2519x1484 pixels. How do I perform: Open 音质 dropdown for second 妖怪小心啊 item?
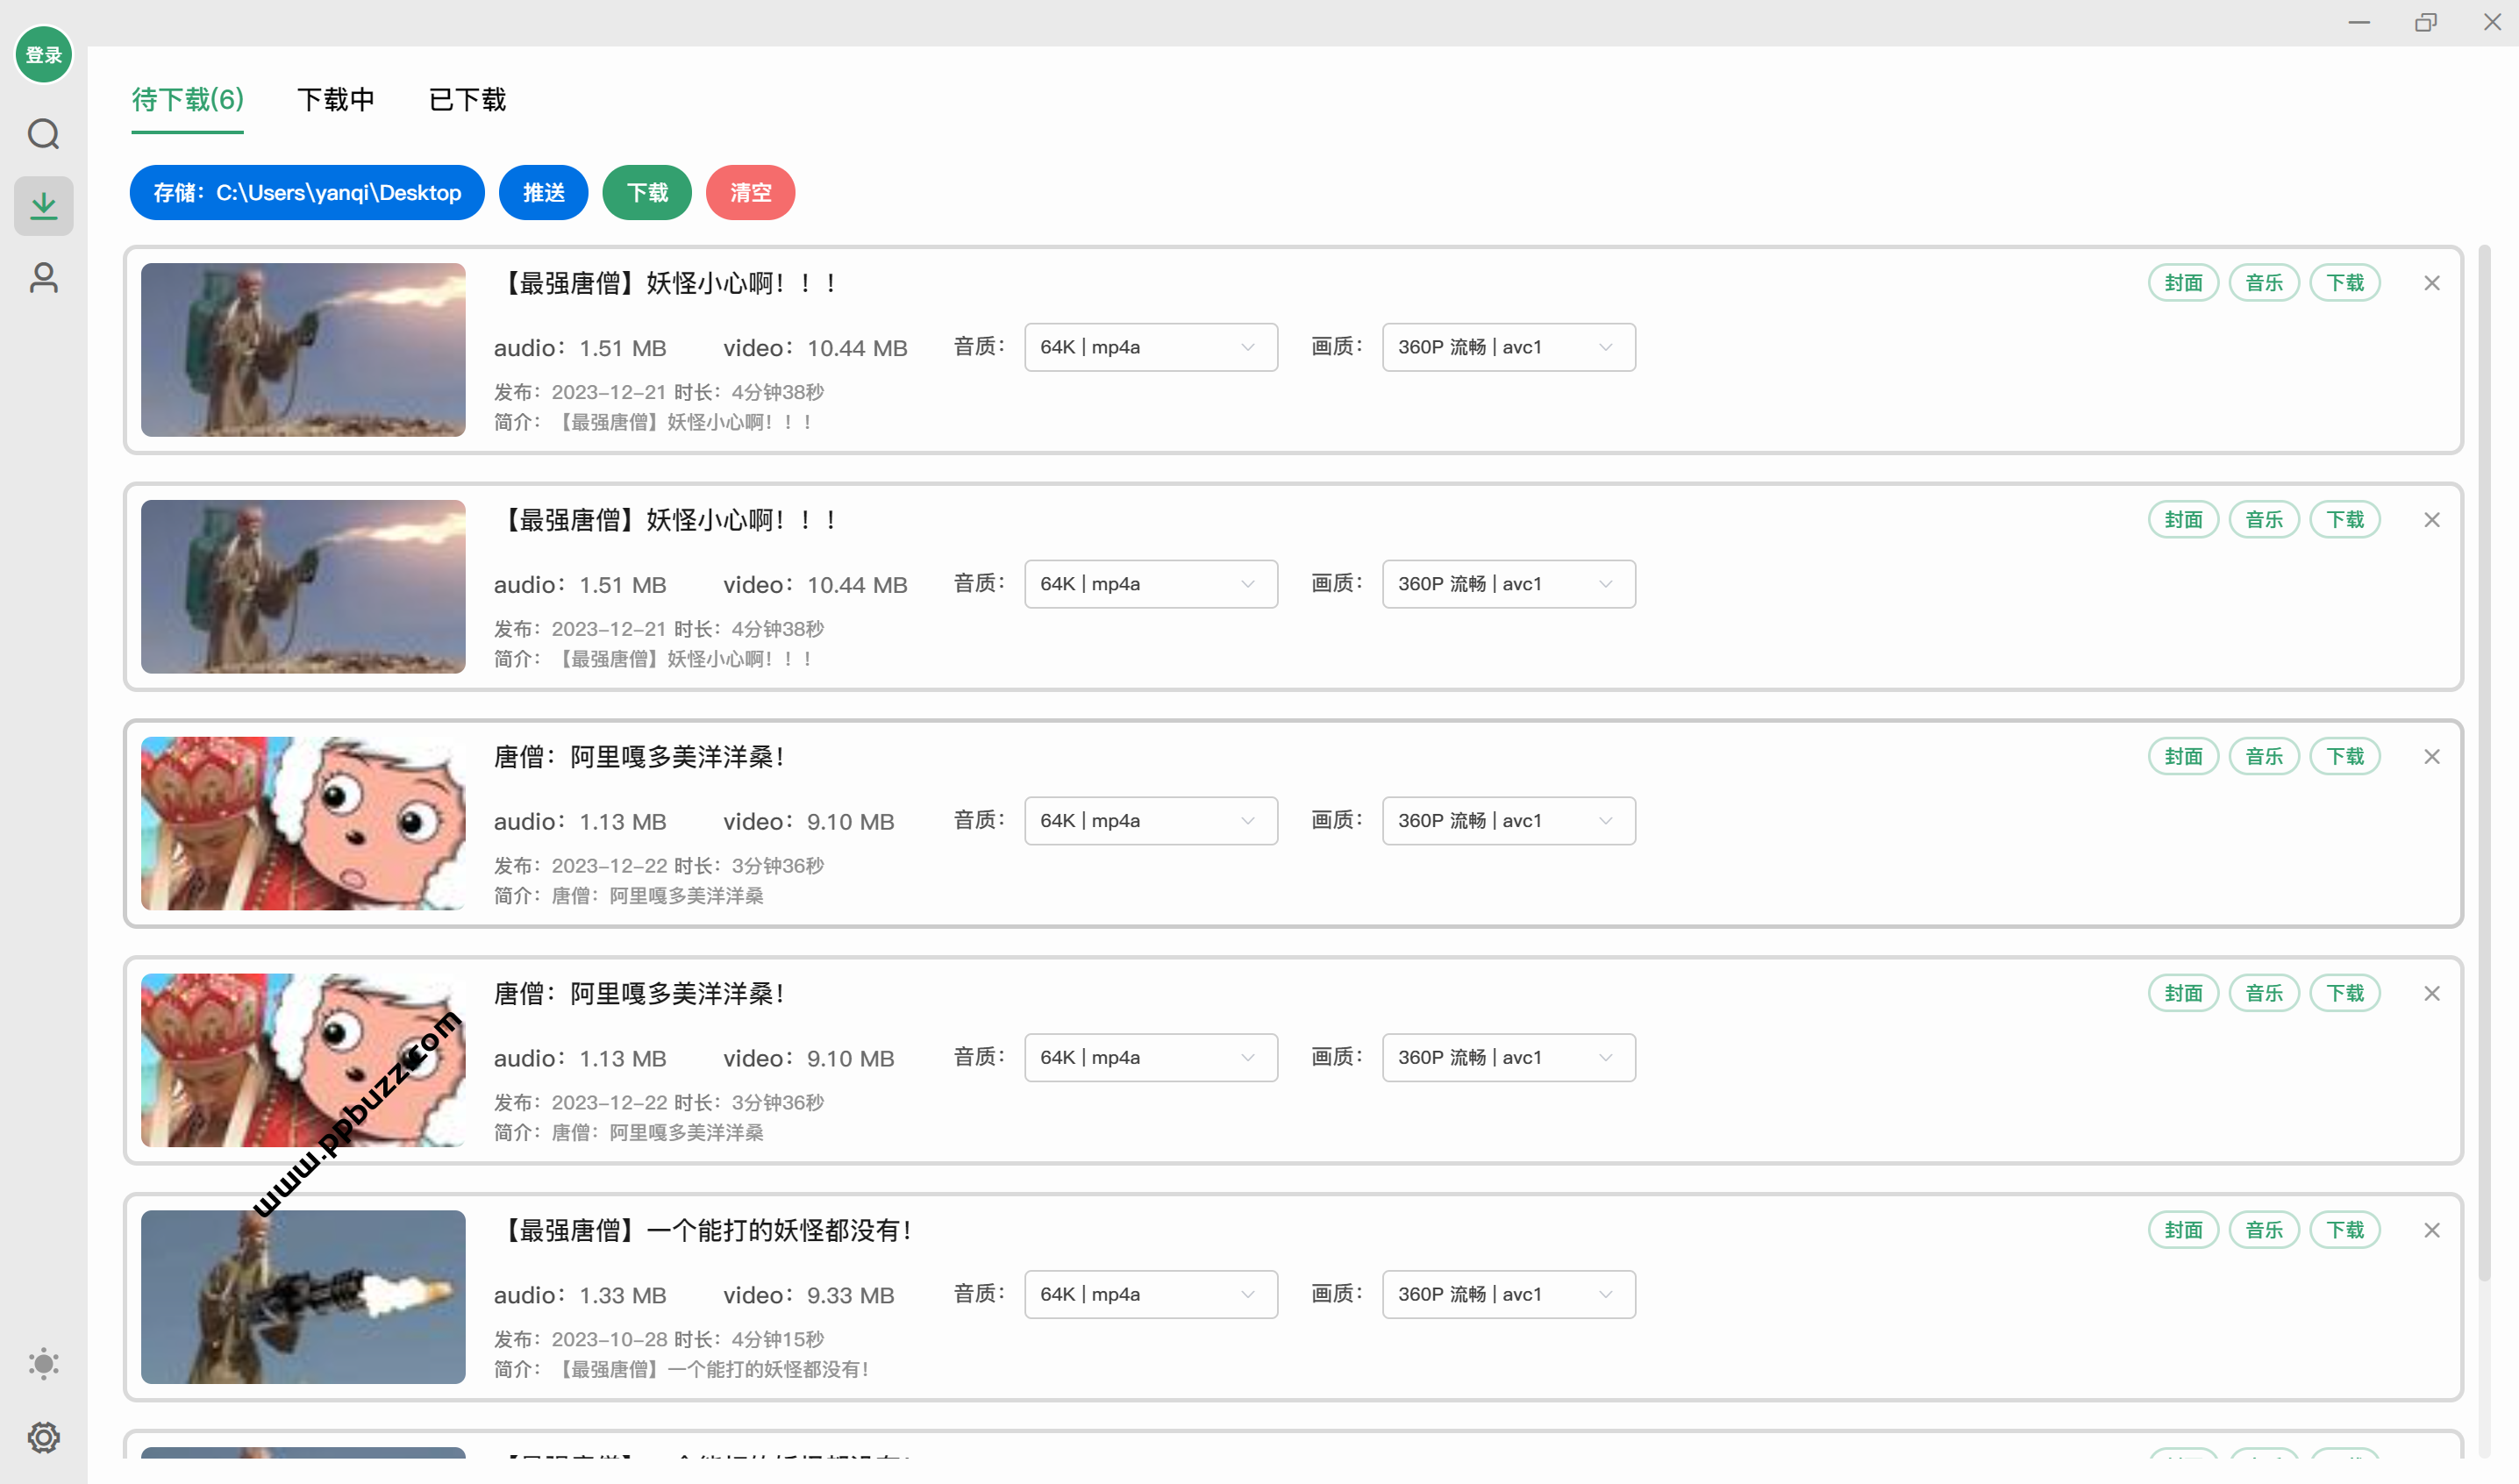(1151, 584)
